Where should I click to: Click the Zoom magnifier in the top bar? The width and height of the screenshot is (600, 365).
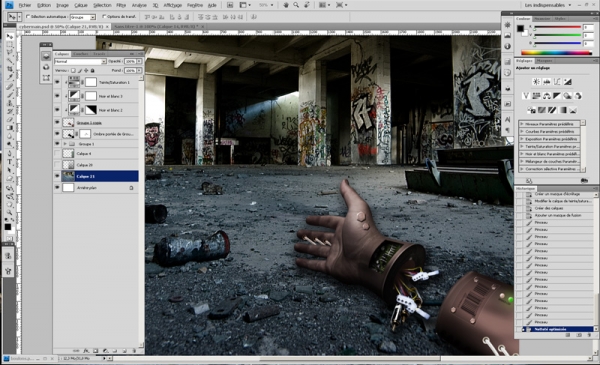point(296,5)
